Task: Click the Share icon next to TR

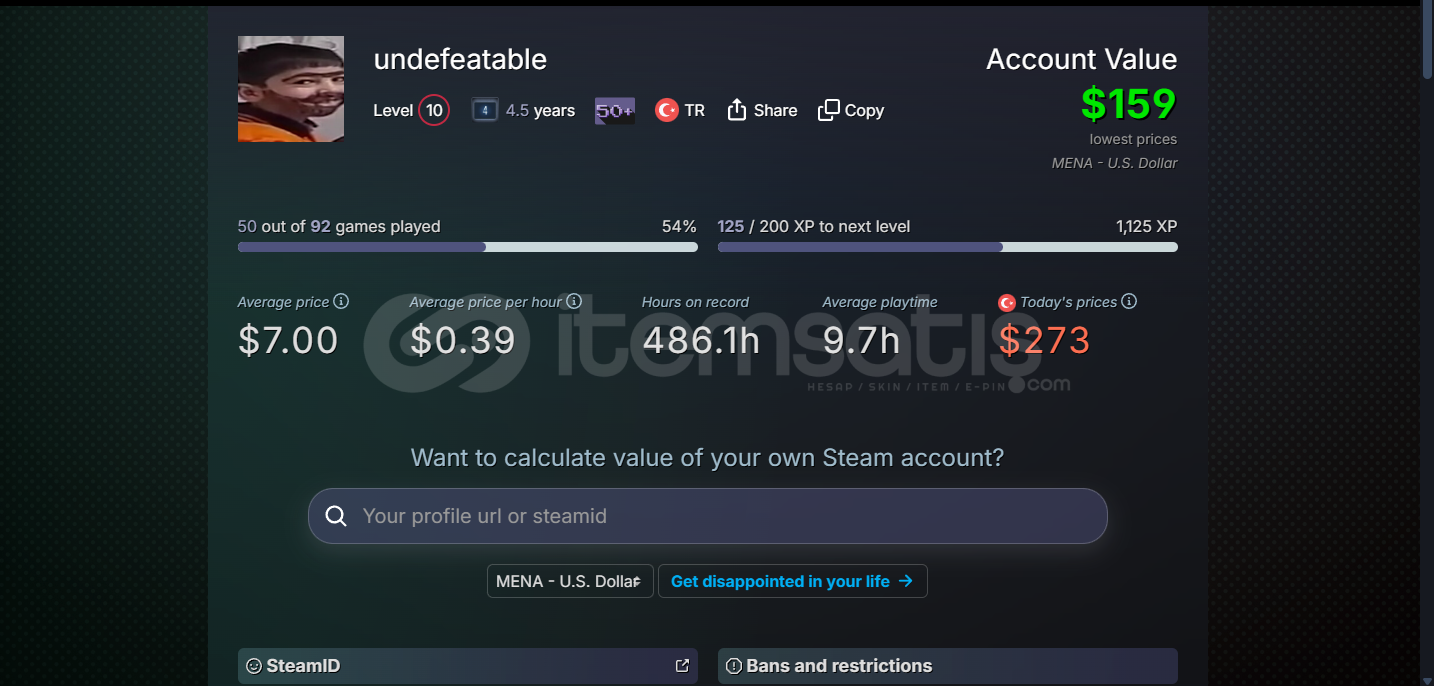Action: tap(737, 110)
